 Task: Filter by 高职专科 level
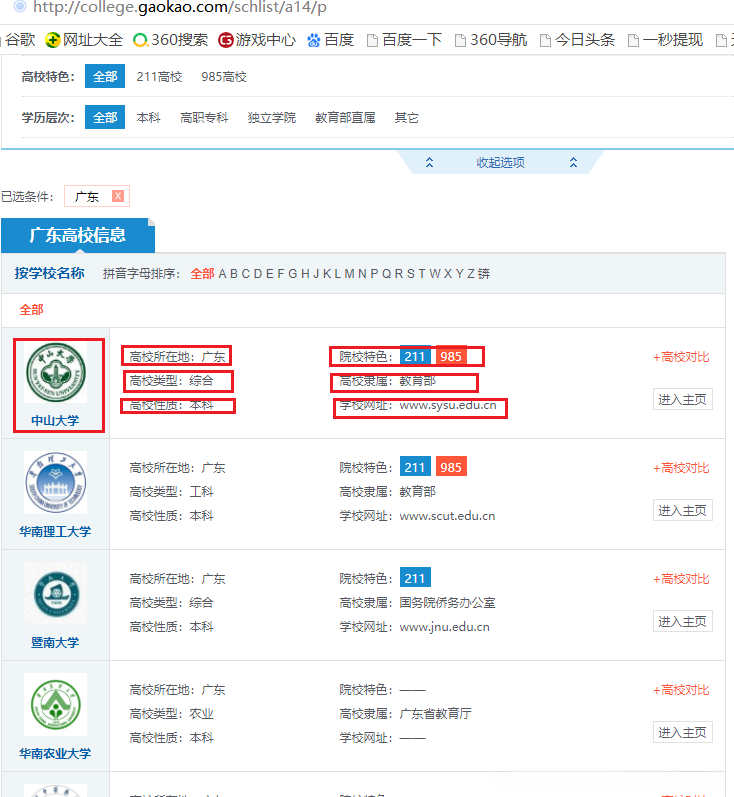pyautogui.click(x=204, y=117)
